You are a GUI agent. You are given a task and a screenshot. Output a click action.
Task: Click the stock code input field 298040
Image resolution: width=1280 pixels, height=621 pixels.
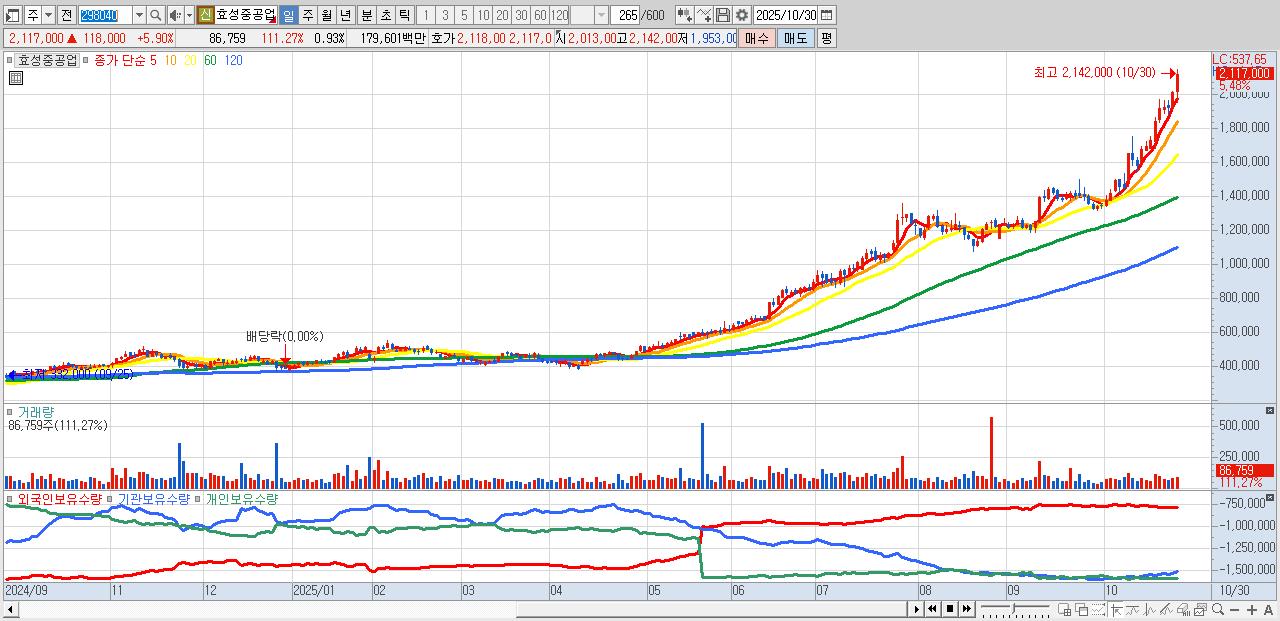105,15
